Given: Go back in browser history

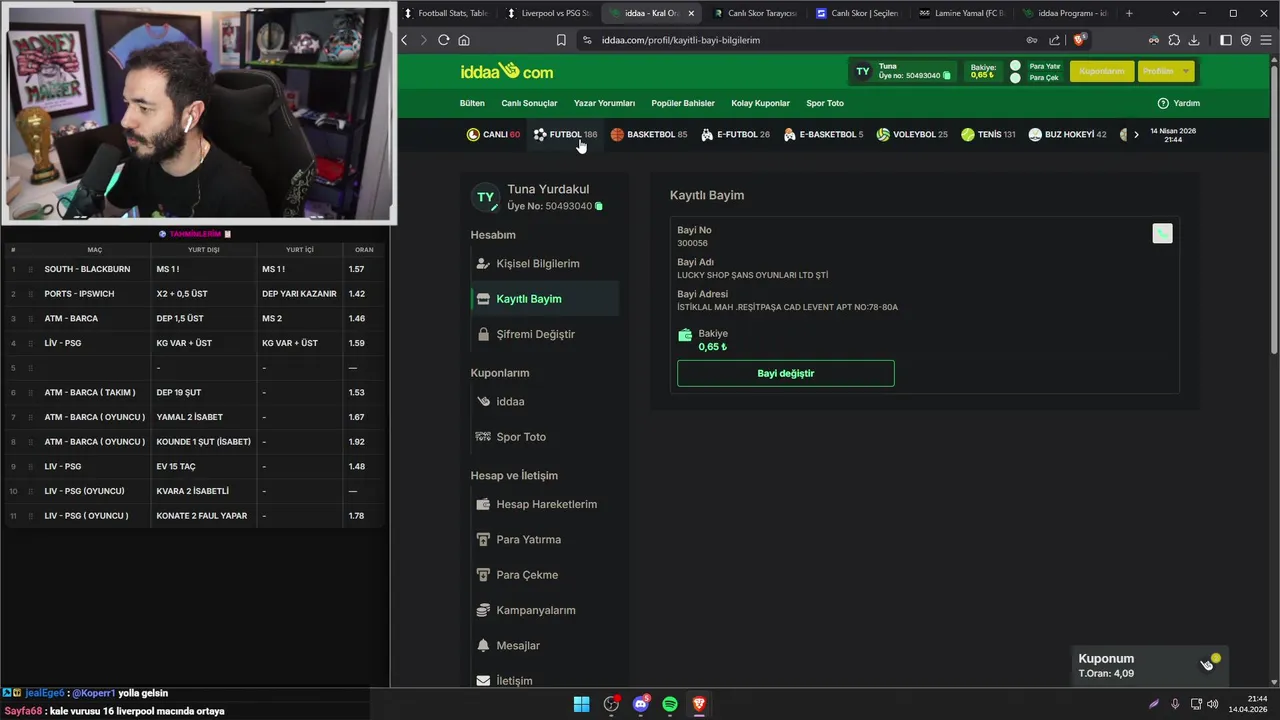Looking at the screenshot, I should click(404, 40).
